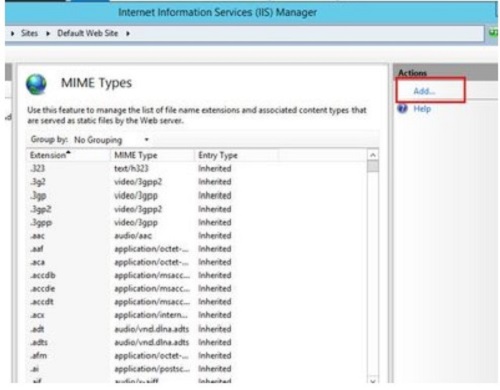This screenshot has width=500, height=390.
Task: Select the .accdb extension row
Action: tap(197, 275)
